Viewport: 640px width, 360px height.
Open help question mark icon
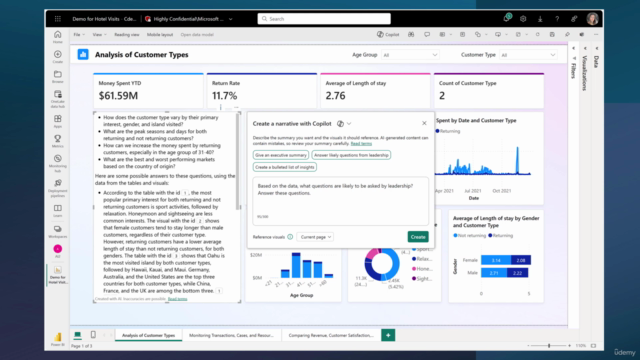point(557,19)
